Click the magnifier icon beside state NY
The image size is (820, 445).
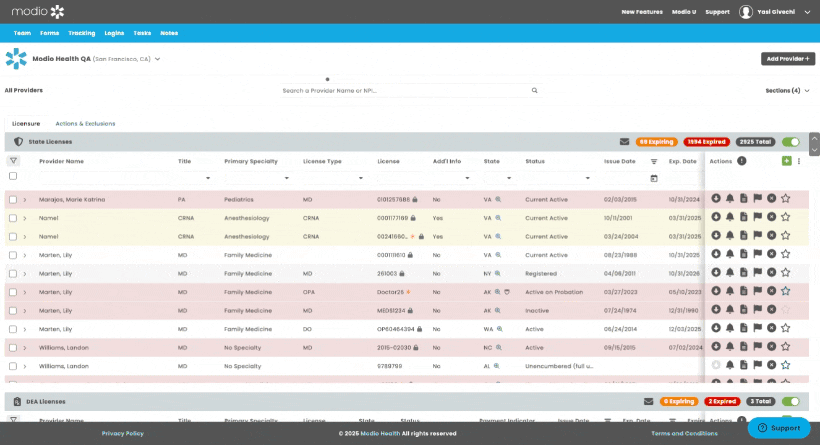click(x=498, y=273)
